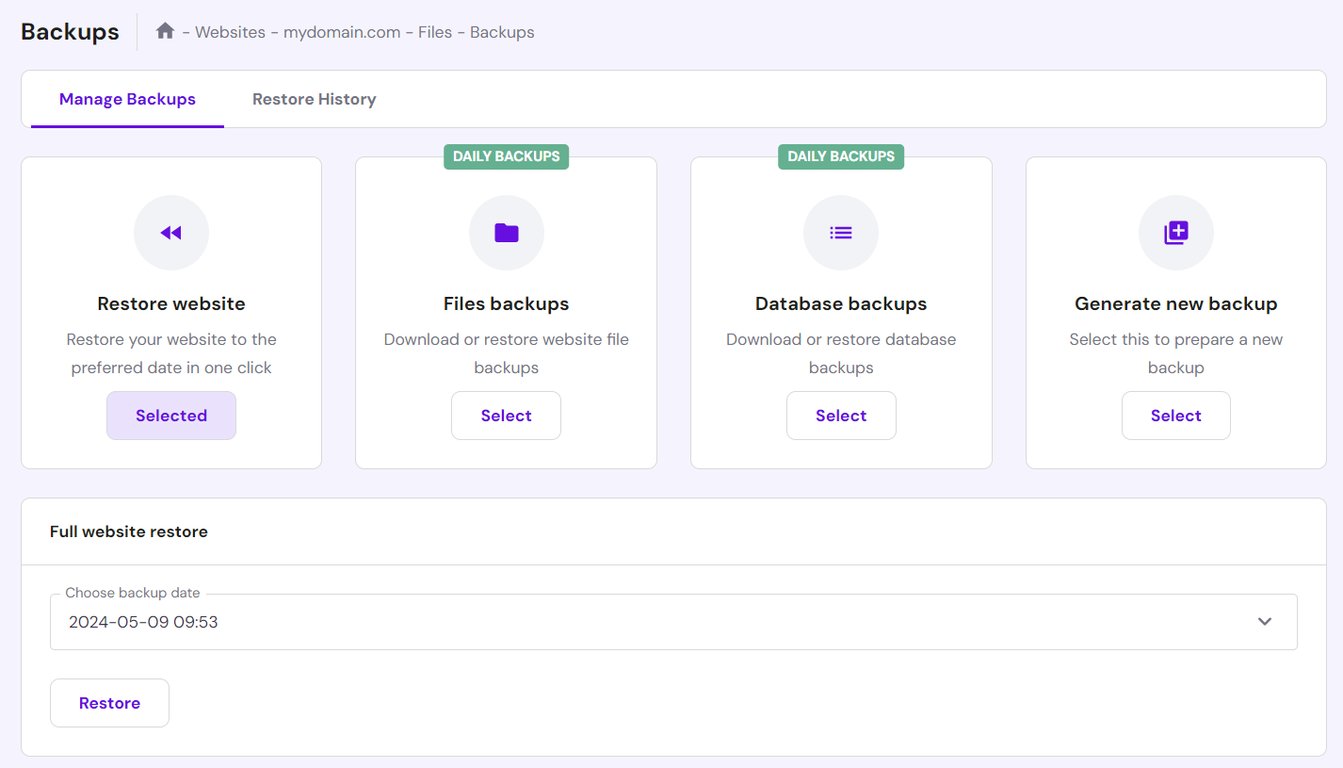
Task: Click the chevron on the backup date selector
Action: point(1263,621)
